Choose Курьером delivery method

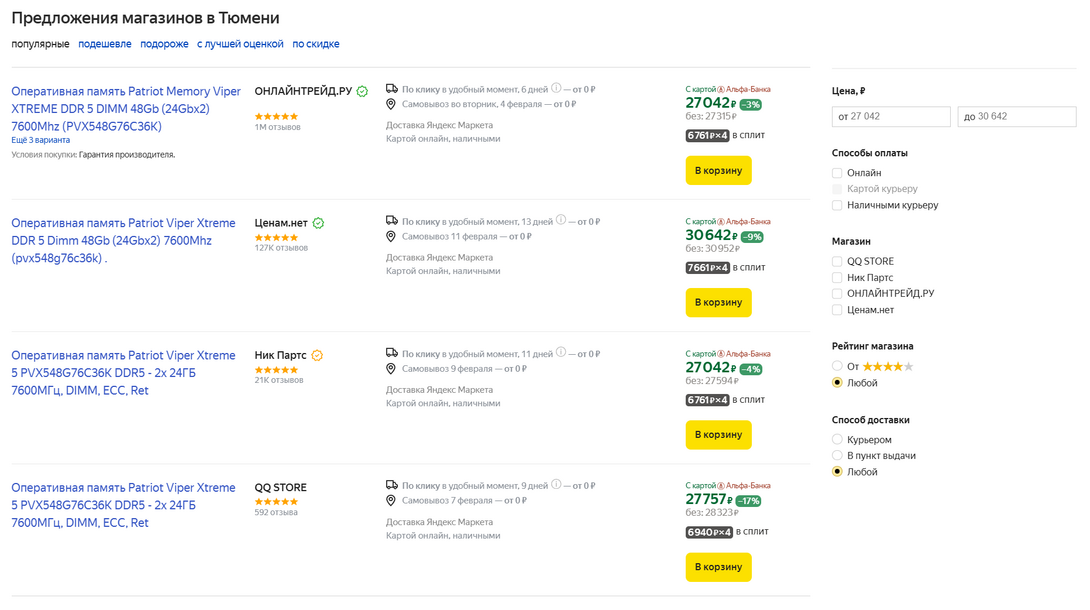(x=837, y=439)
